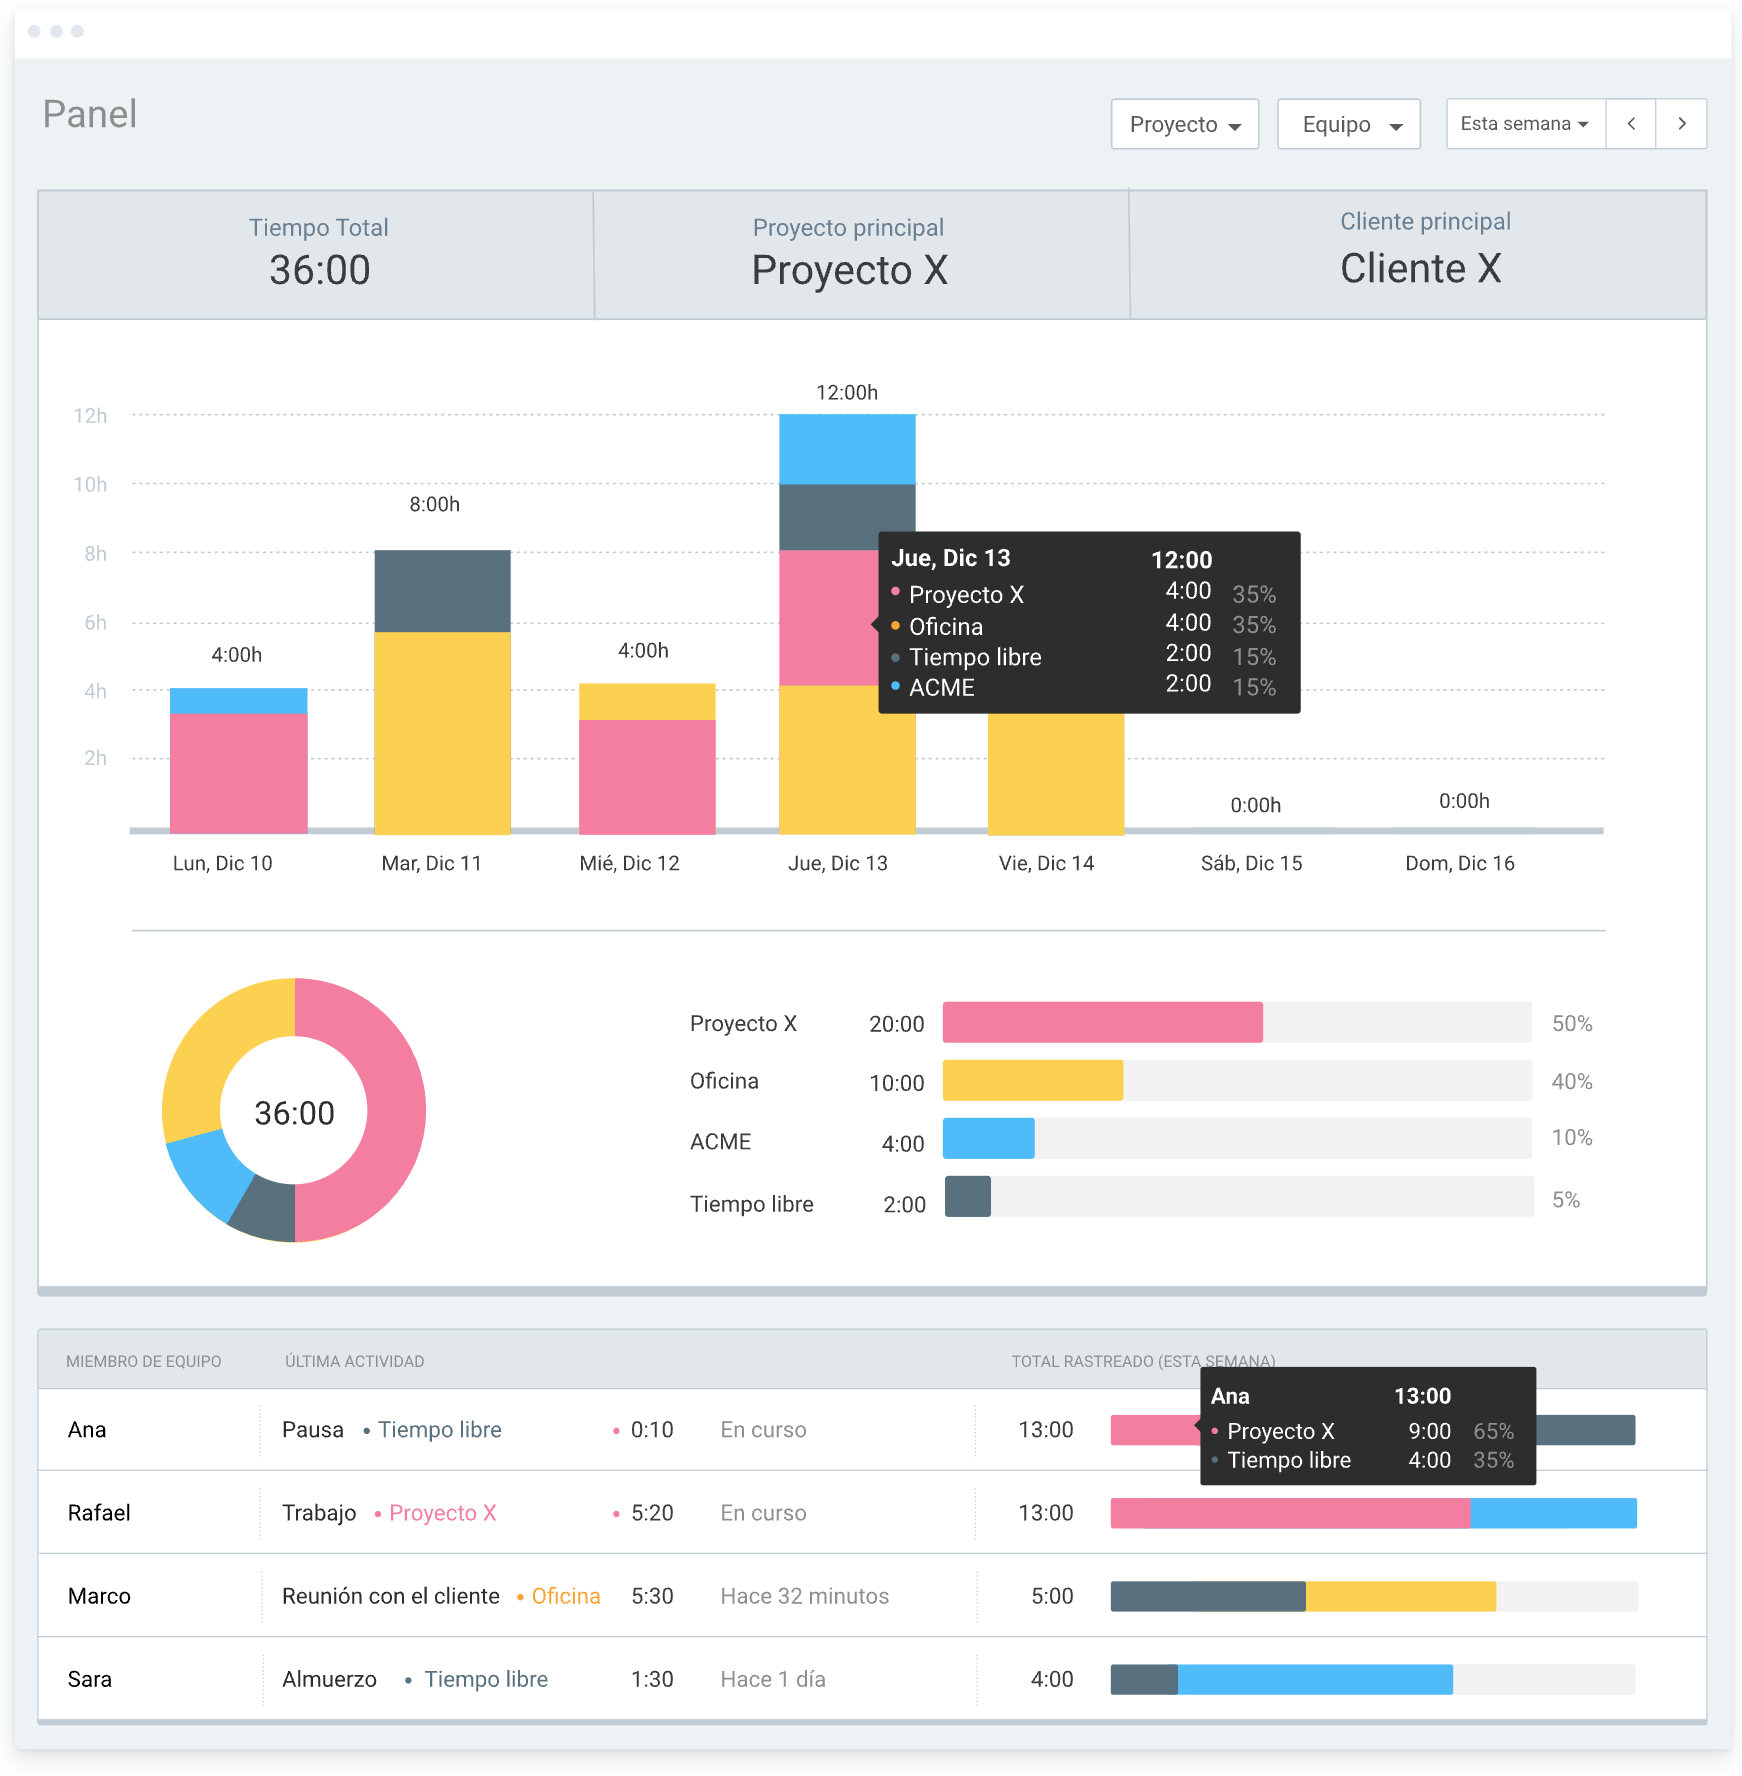Open the Proyecto filter dropdown
Image resolution: width=1742 pixels, height=1776 pixels.
pyautogui.click(x=1184, y=124)
